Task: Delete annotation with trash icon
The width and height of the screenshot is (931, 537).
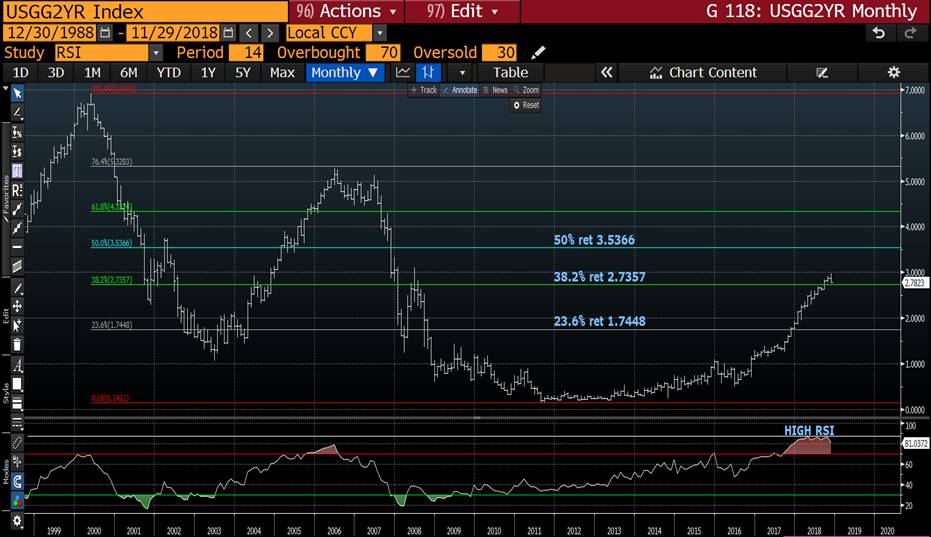Action: (17, 345)
